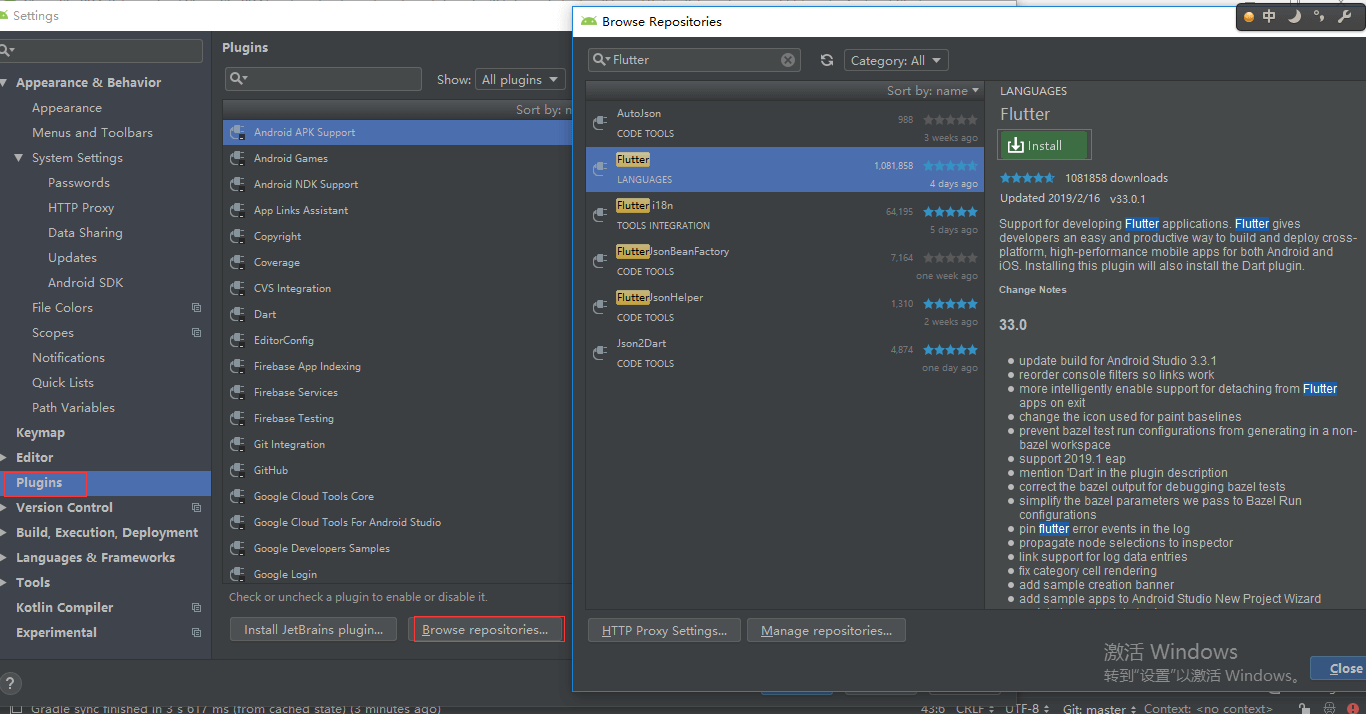This screenshot has height=714, width=1366.
Task: Open IME settings with the wrench icon
Action: point(1345,16)
